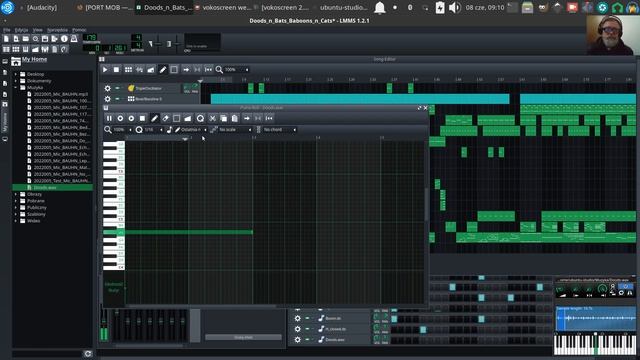Open Piano Roll zoom dropdown
The image size is (640, 360).
pos(122,130)
